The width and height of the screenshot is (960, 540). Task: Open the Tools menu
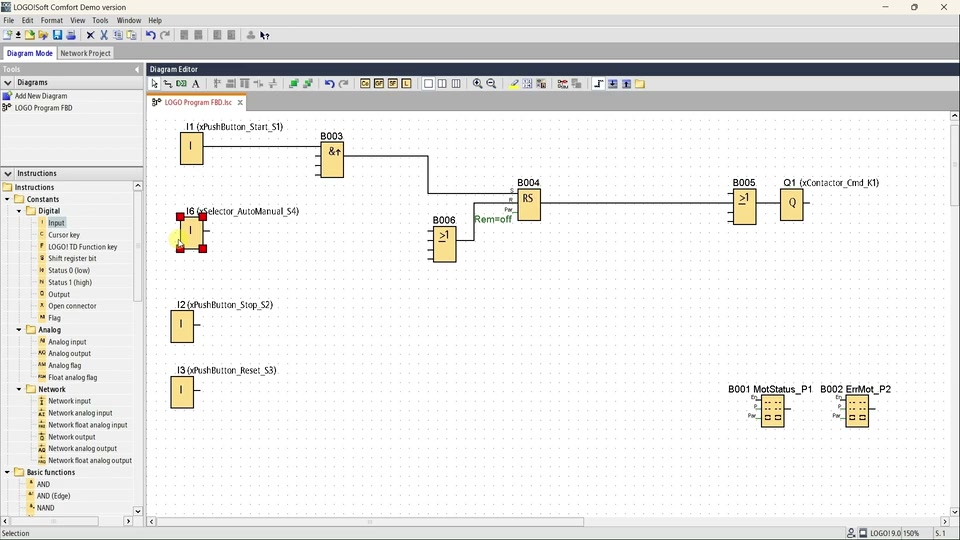(100, 20)
